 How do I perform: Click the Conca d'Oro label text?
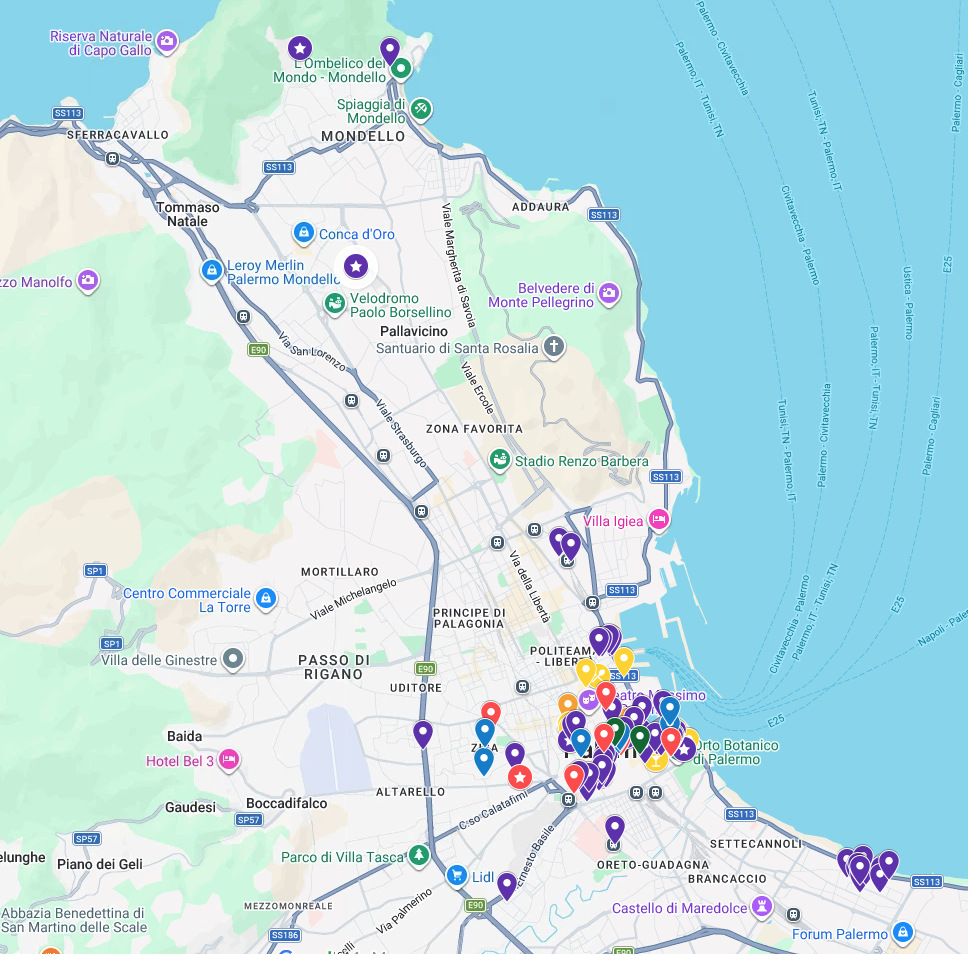[x=357, y=234]
